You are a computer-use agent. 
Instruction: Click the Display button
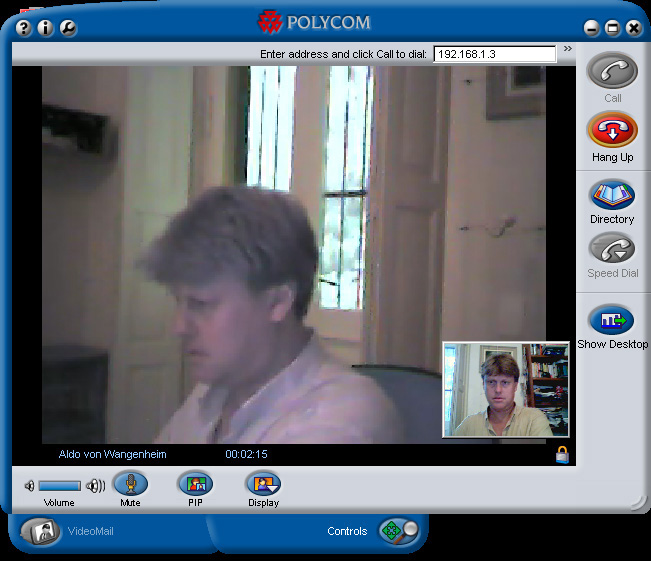pos(264,484)
